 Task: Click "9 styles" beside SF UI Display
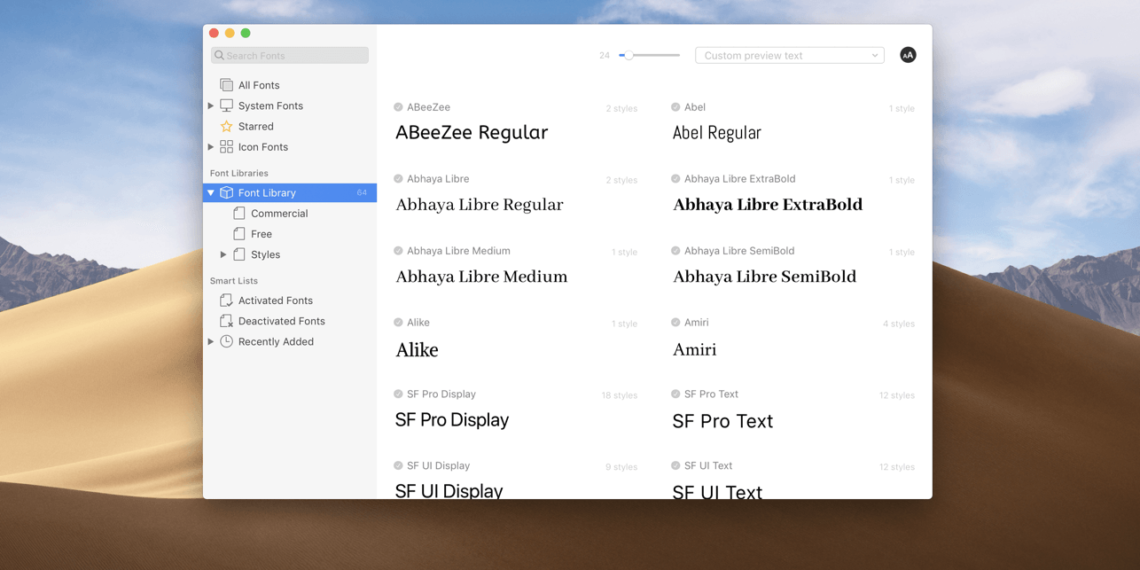pyautogui.click(x=622, y=467)
